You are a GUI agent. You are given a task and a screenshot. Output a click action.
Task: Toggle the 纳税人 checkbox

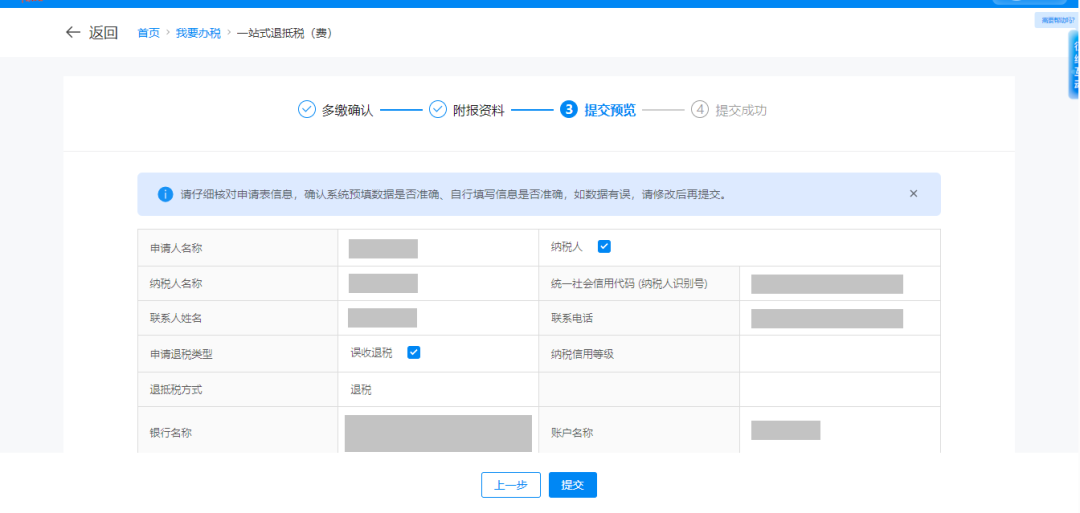point(604,247)
